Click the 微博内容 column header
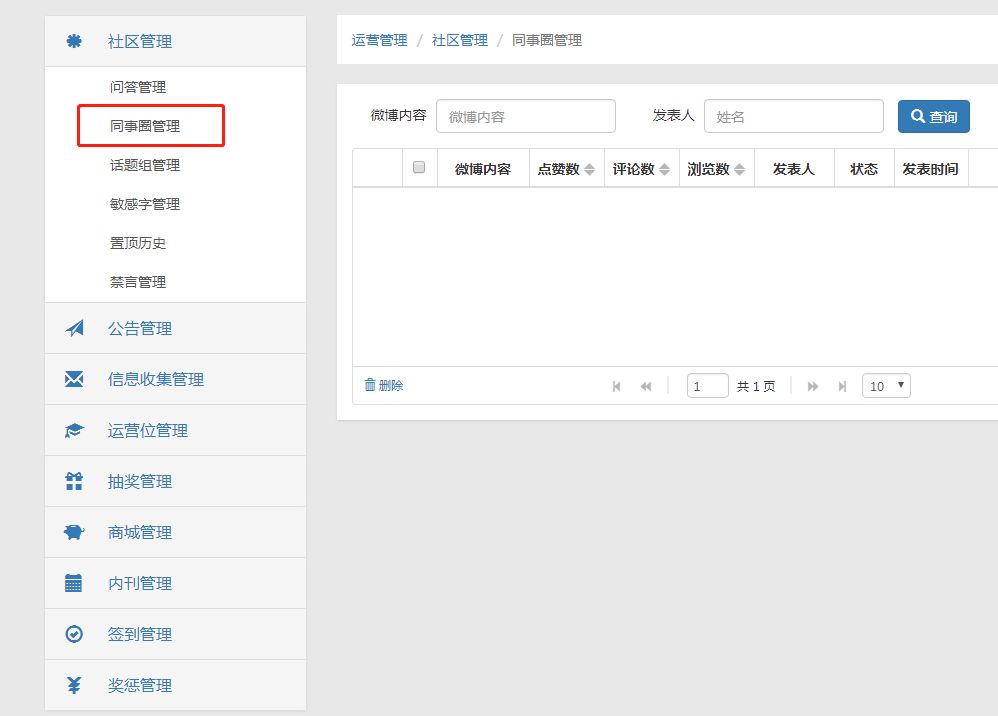 tap(483, 169)
